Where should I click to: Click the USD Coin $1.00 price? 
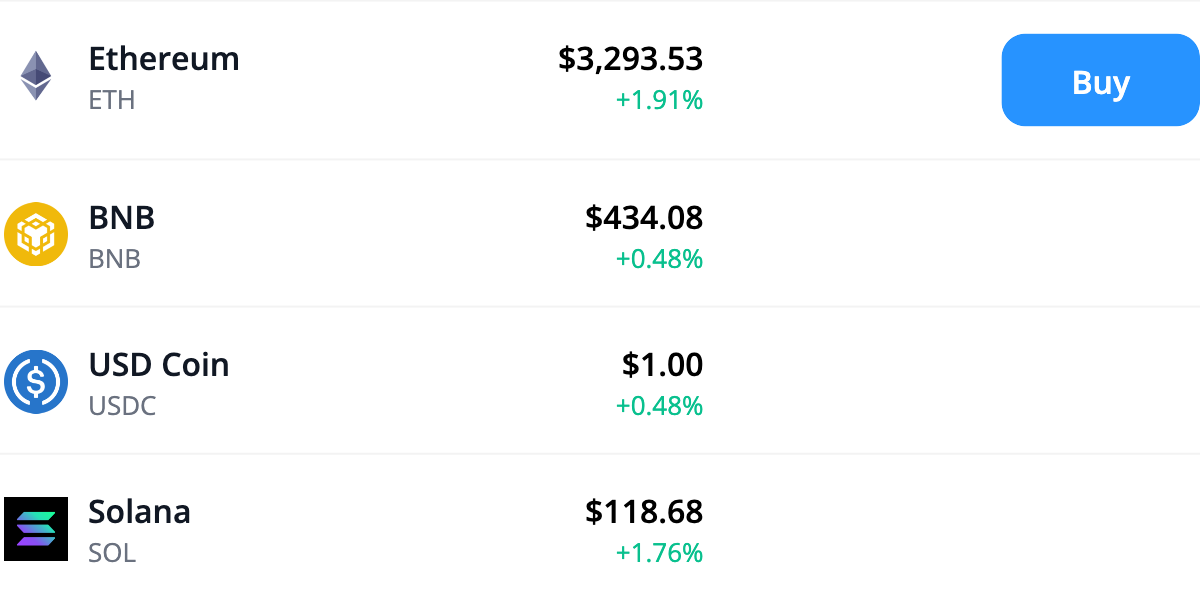(663, 364)
